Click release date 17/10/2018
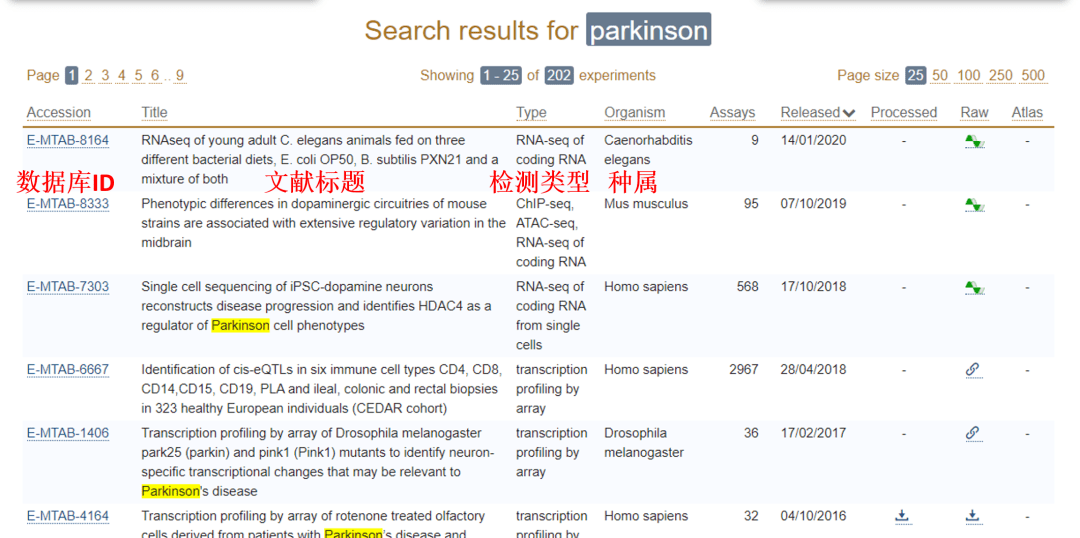Viewport: 1080px width, 538px height. pos(813,287)
